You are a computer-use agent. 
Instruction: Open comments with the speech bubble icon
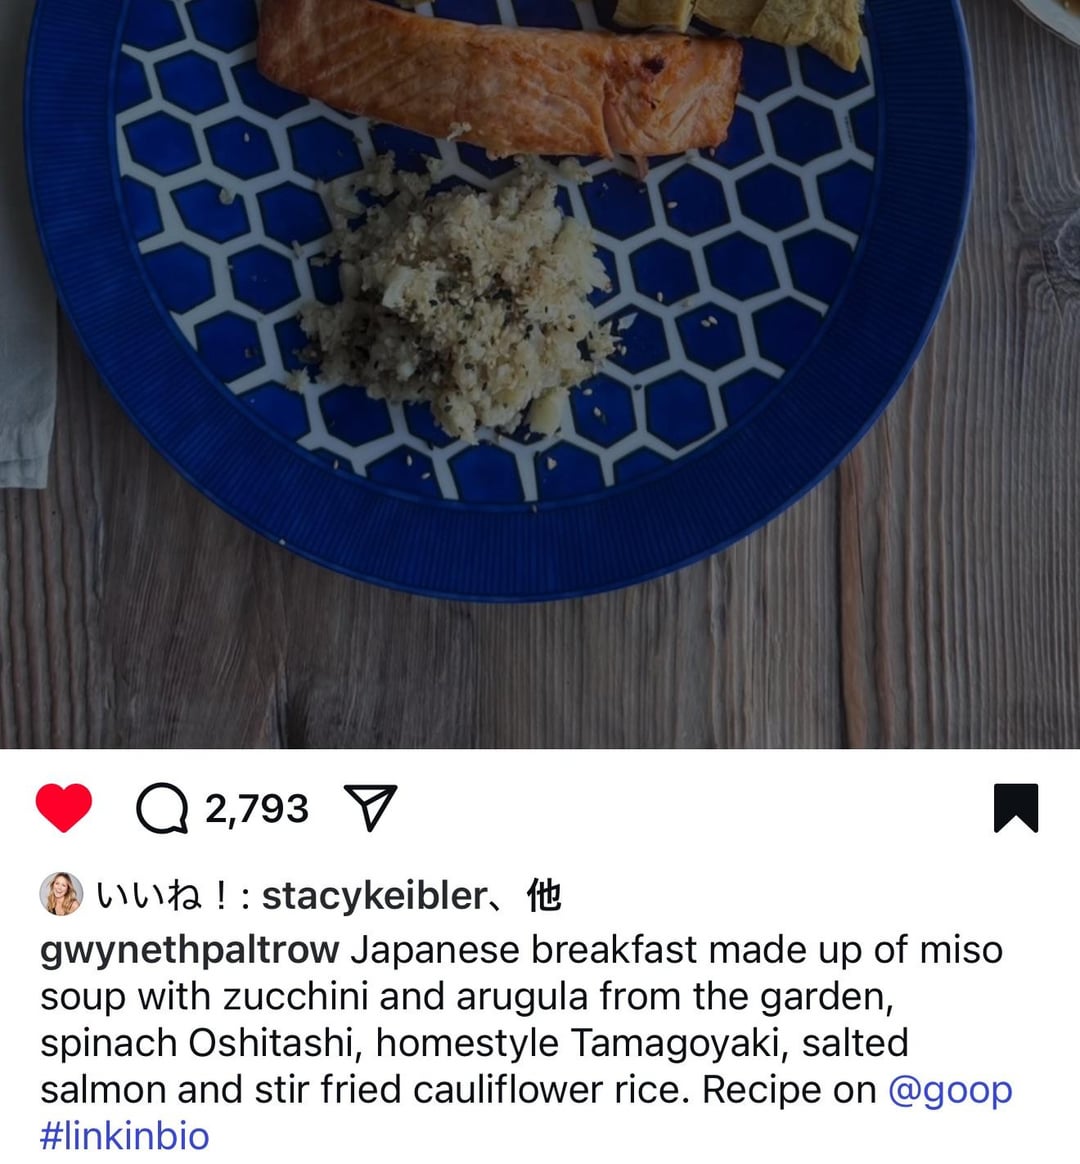click(162, 808)
